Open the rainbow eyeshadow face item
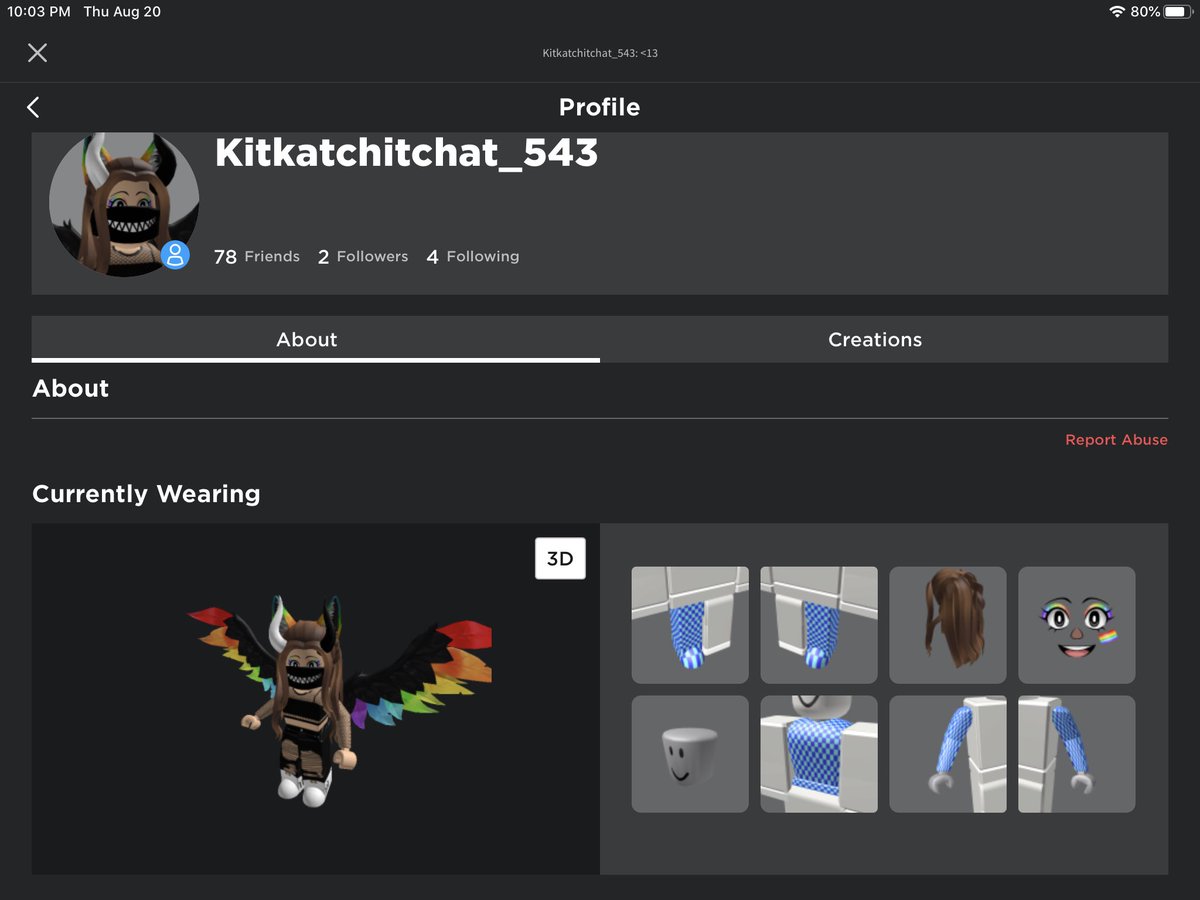The height and width of the screenshot is (900, 1200). point(1077,625)
